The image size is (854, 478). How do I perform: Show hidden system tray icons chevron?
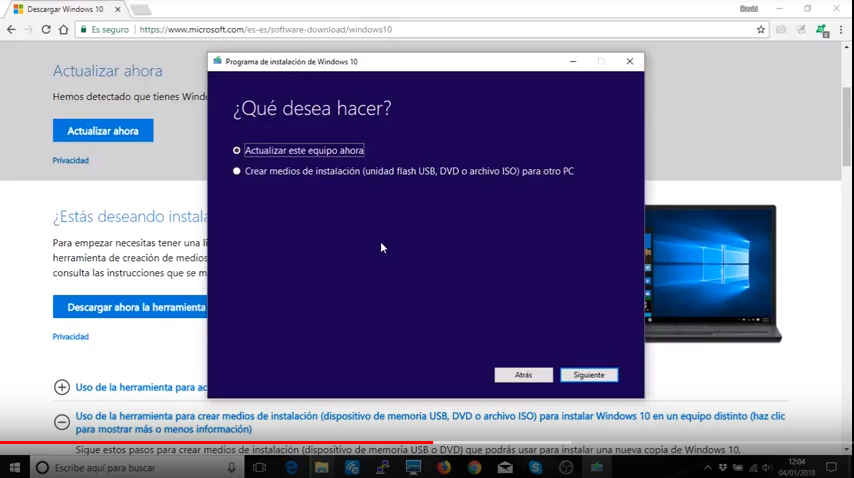(x=708, y=467)
